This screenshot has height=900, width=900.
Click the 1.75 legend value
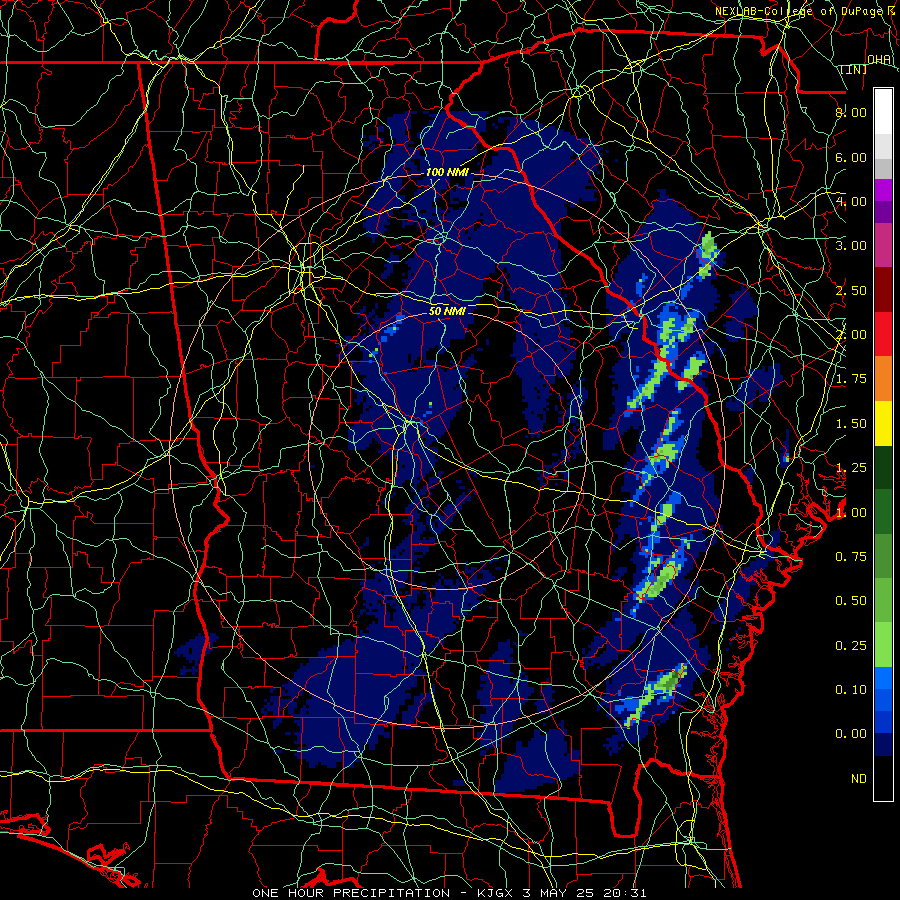tap(851, 379)
